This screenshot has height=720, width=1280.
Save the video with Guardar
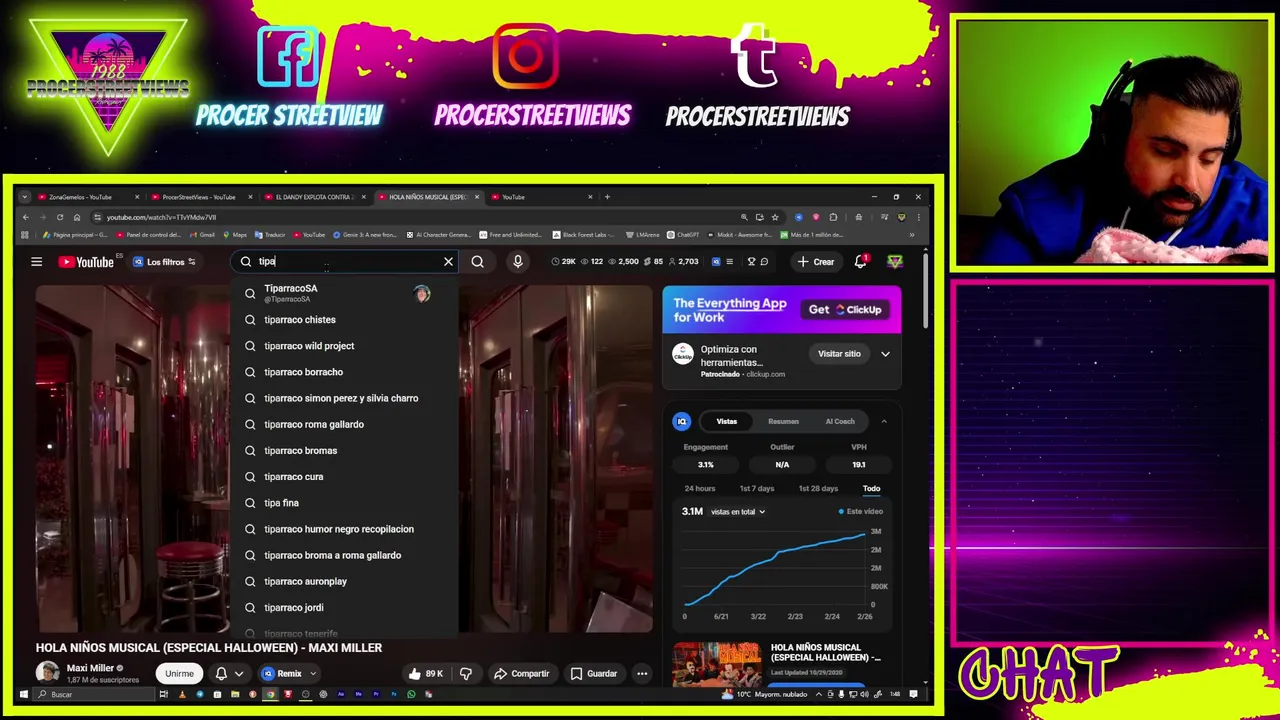pos(594,674)
